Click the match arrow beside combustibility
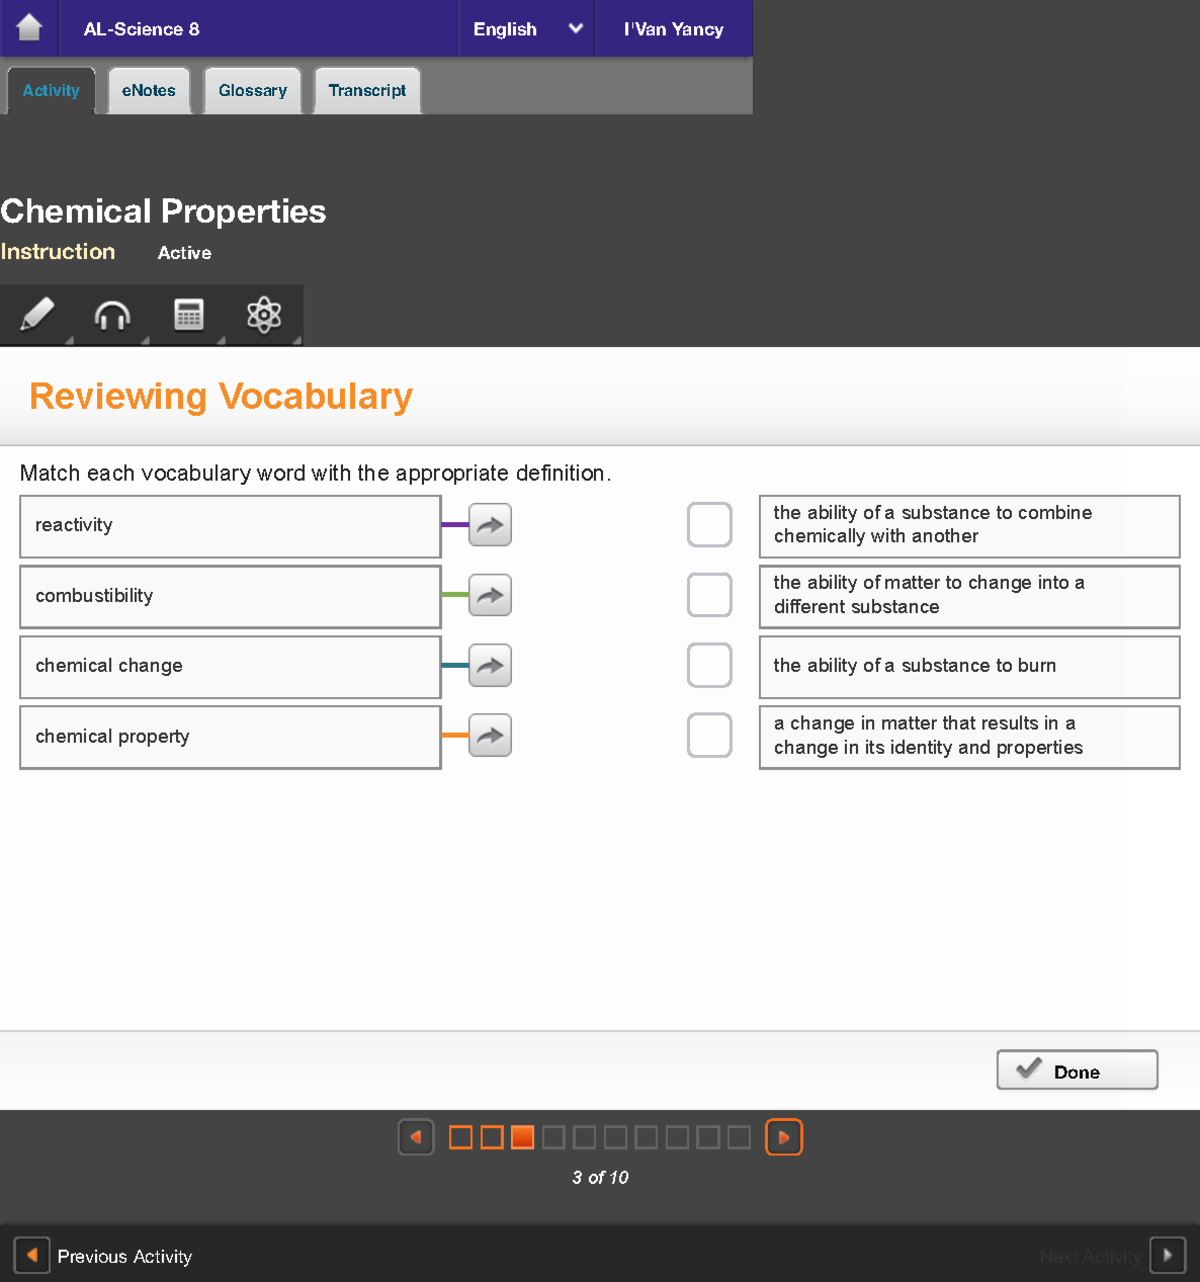 (489, 594)
